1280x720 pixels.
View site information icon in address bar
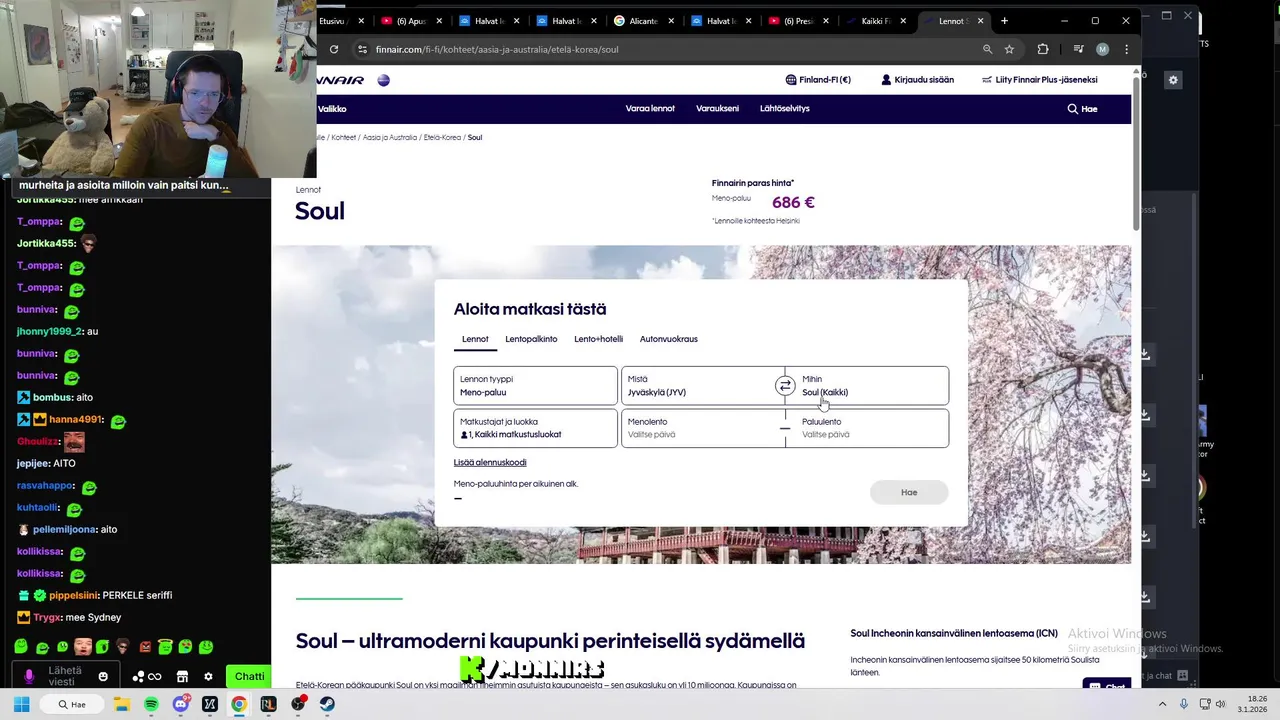click(x=362, y=49)
